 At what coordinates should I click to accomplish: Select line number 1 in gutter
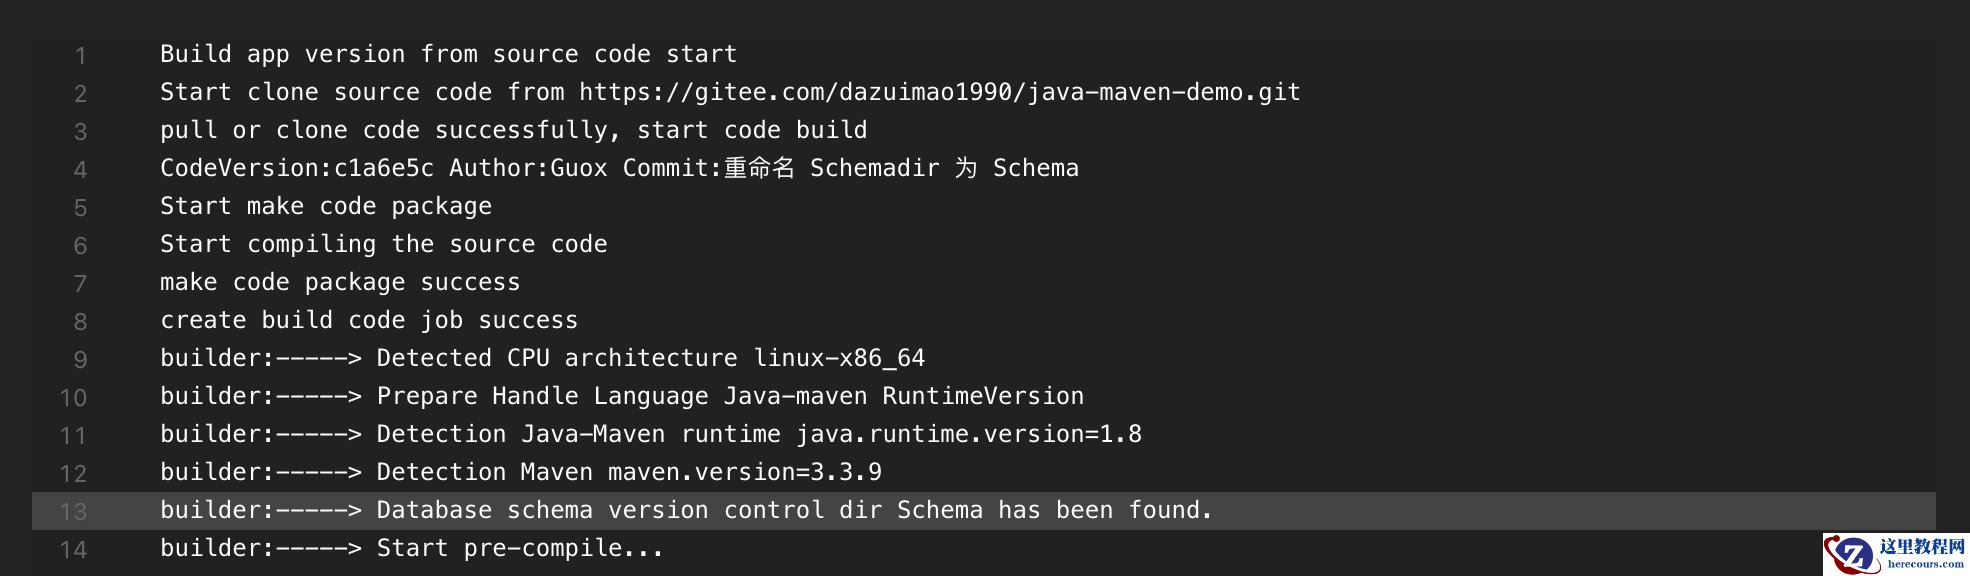coord(80,56)
